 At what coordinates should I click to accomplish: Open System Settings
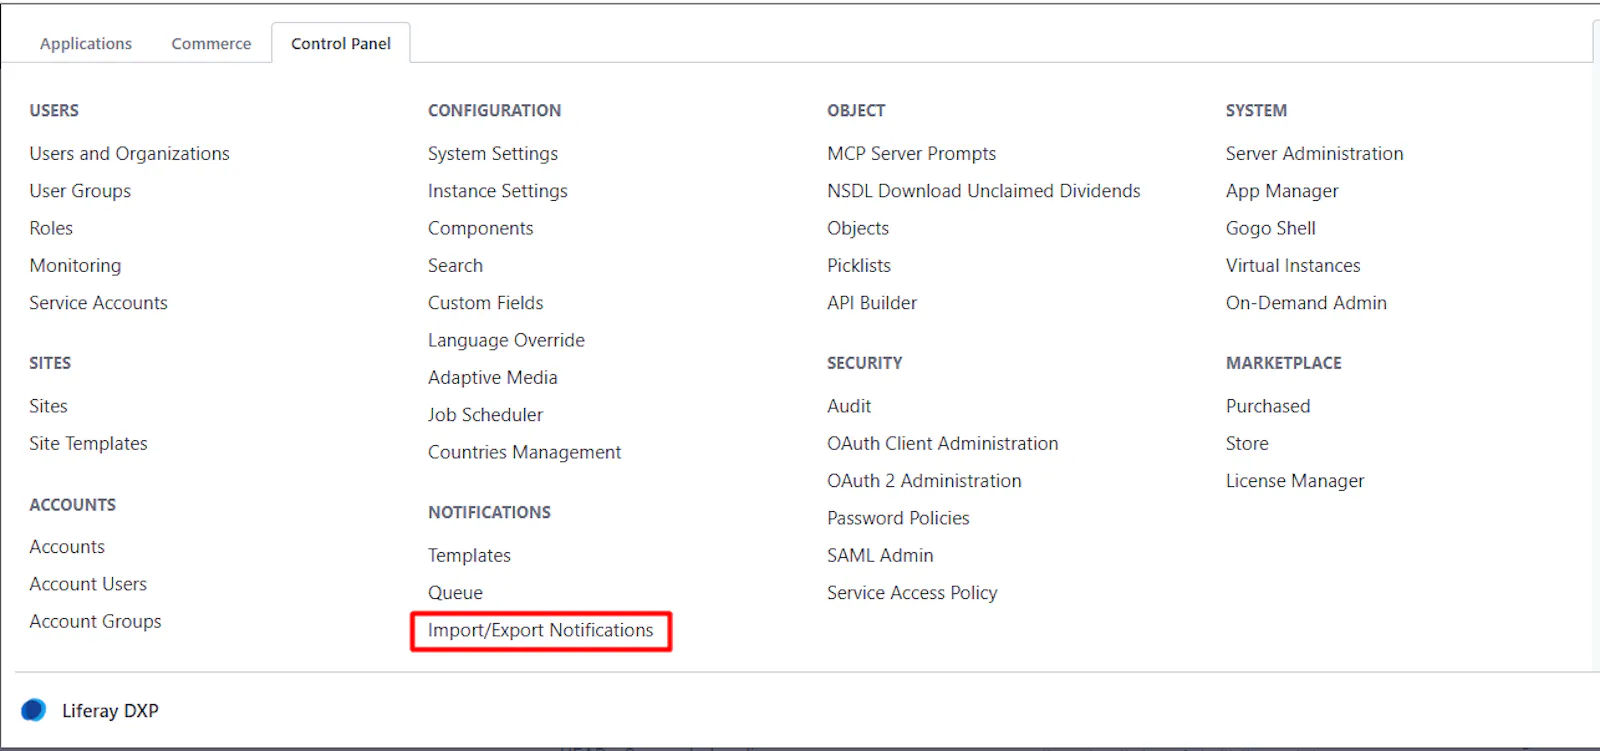(493, 154)
